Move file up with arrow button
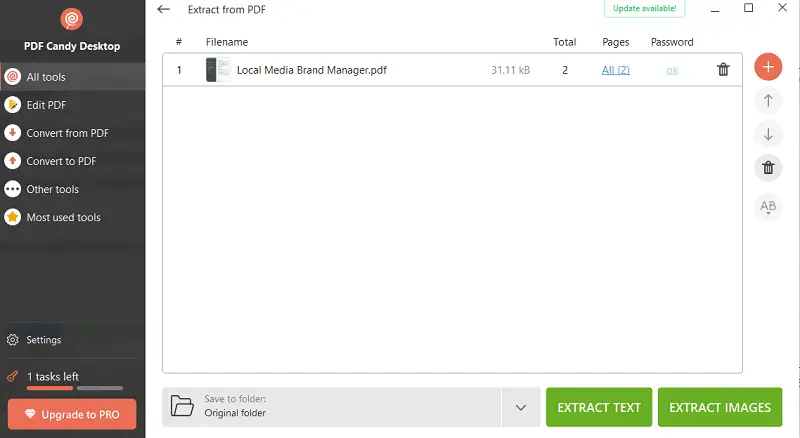 768,101
